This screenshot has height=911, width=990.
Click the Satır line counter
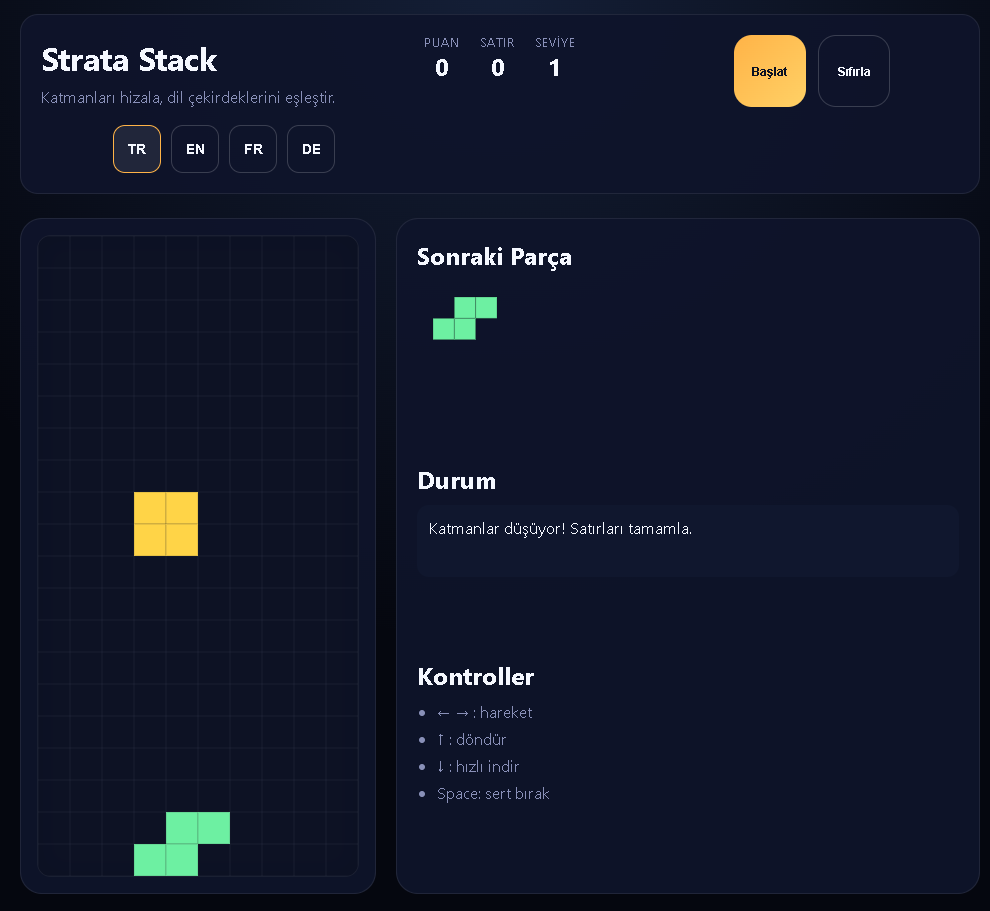coord(497,68)
